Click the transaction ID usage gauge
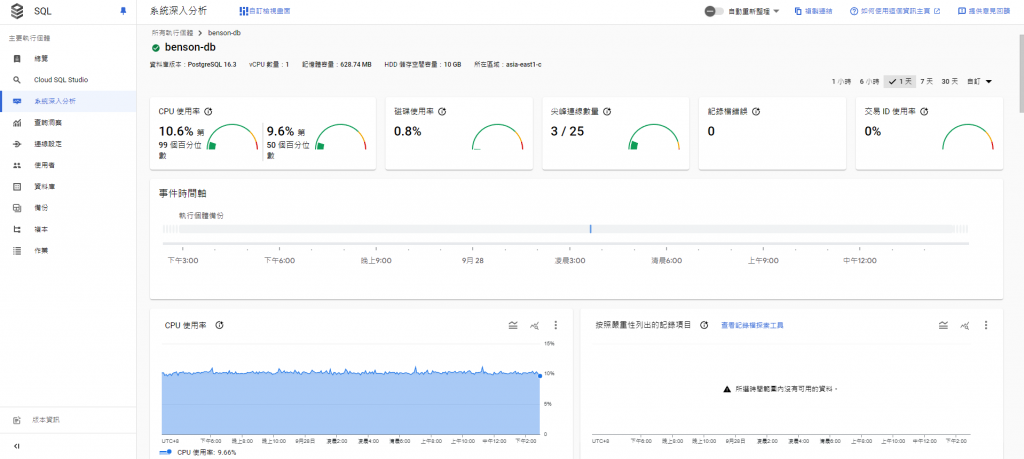Viewport: 1024px width, 459px height. point(967,137)
